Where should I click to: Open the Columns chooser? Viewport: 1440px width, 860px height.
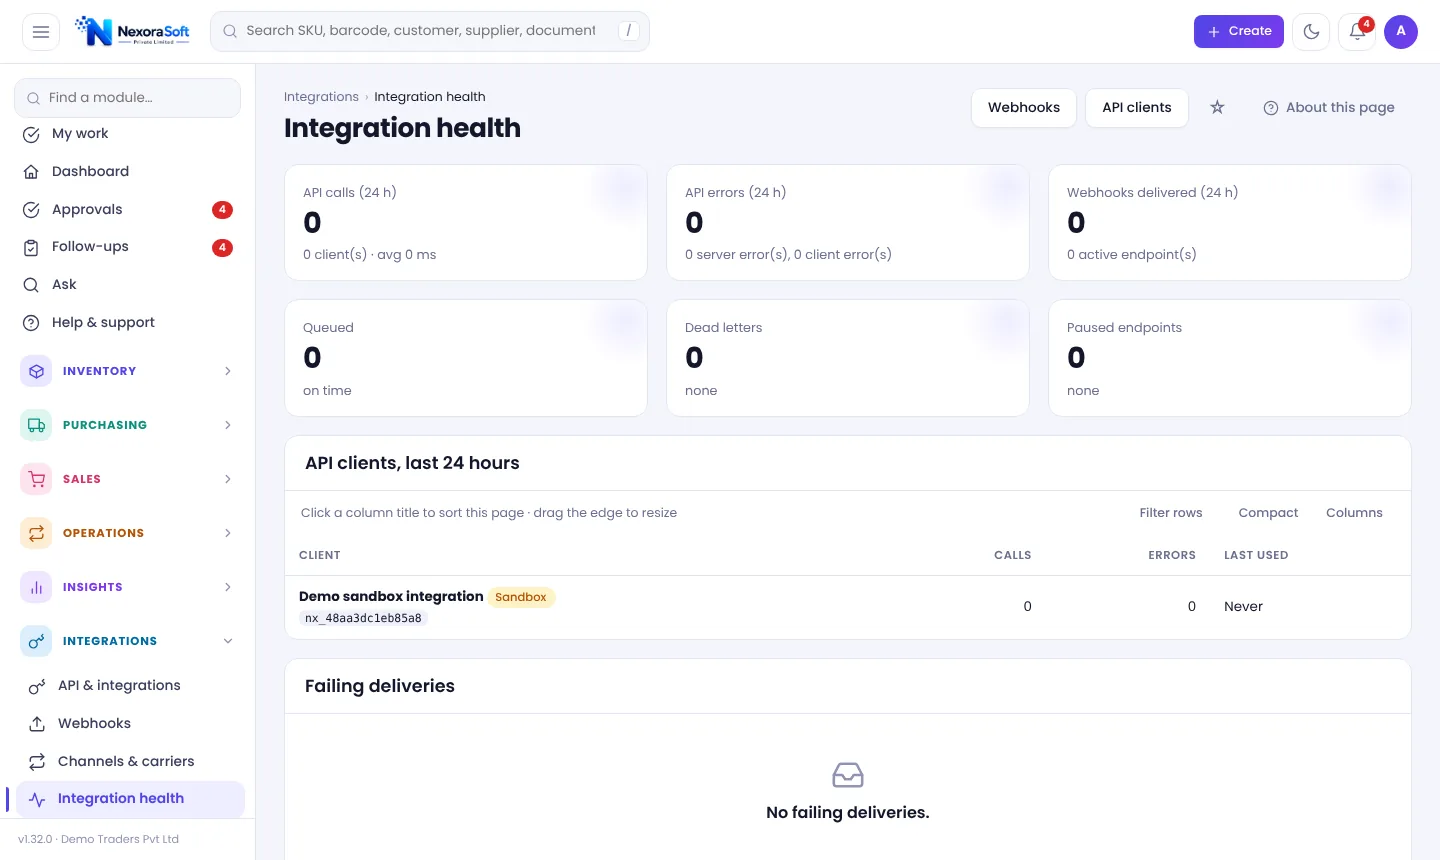[x=1354, y=513]
